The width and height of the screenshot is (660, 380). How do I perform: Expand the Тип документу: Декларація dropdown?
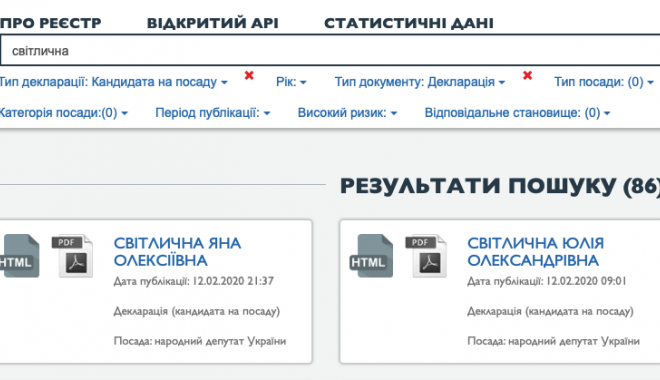(x=420, y=82)
